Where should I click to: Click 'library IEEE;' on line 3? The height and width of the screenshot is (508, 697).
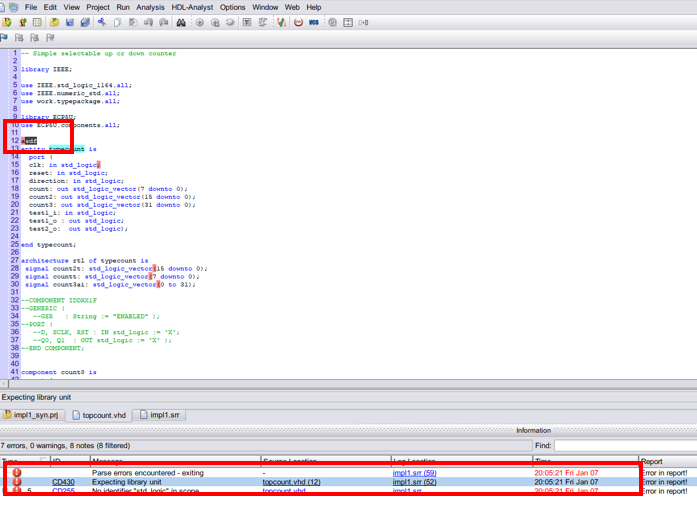(x=46, y=69)
